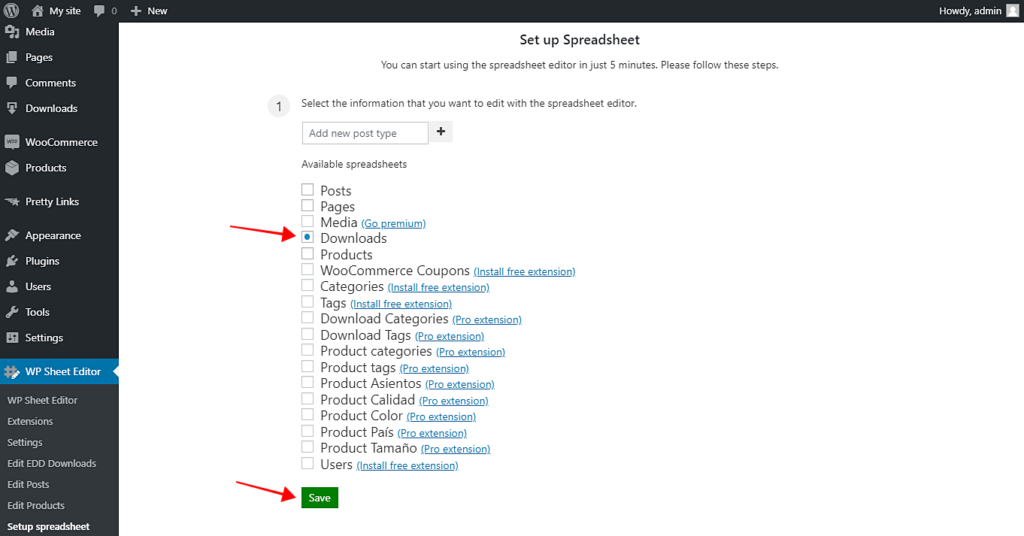The width and height of the screenshot is (1024, 536).
Task: Click the My site home icon
Action: coord(38,11)
